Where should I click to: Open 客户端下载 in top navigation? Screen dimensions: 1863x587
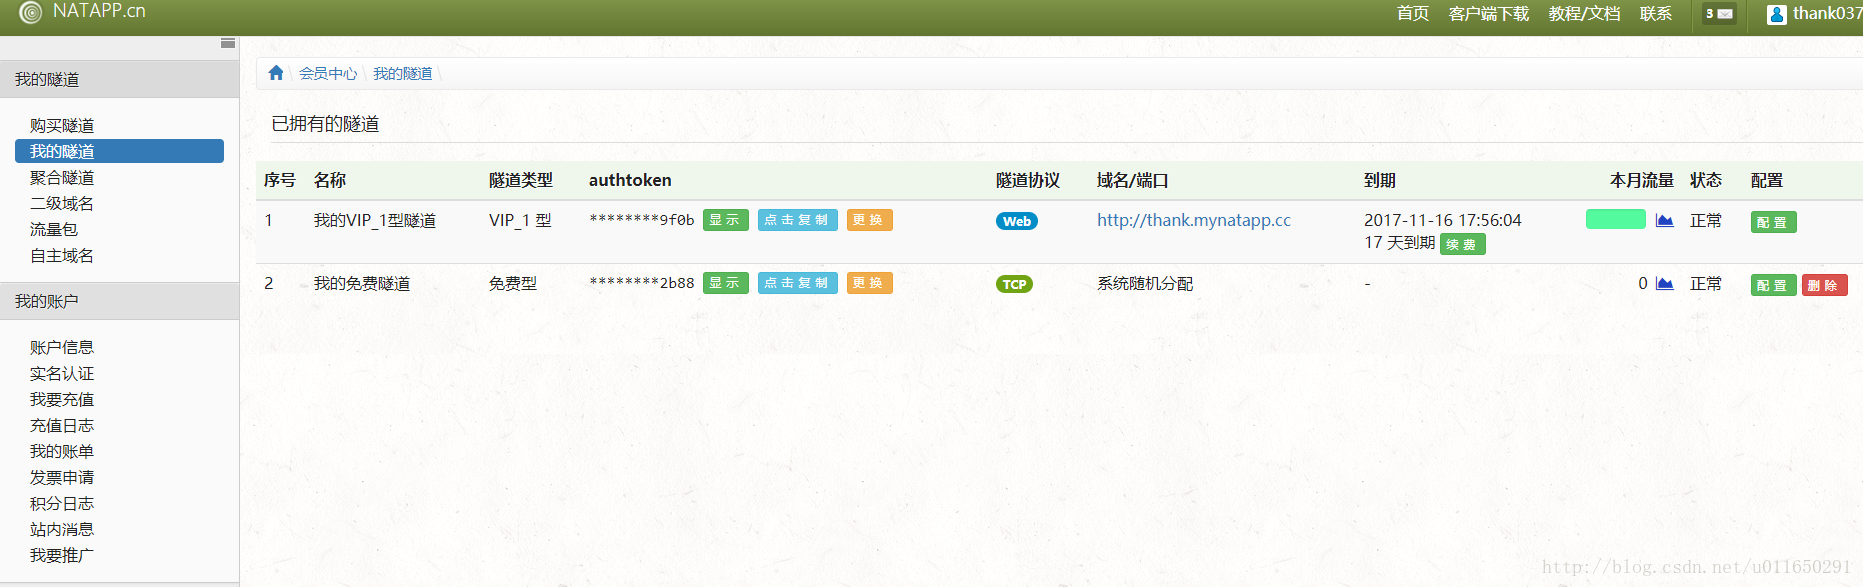coord(1488,13)
